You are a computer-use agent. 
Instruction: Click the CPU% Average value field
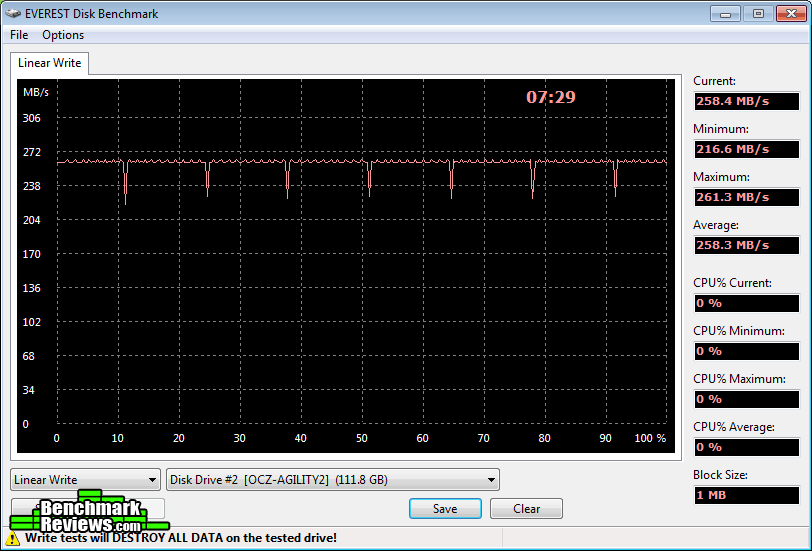tap(747, 447)
